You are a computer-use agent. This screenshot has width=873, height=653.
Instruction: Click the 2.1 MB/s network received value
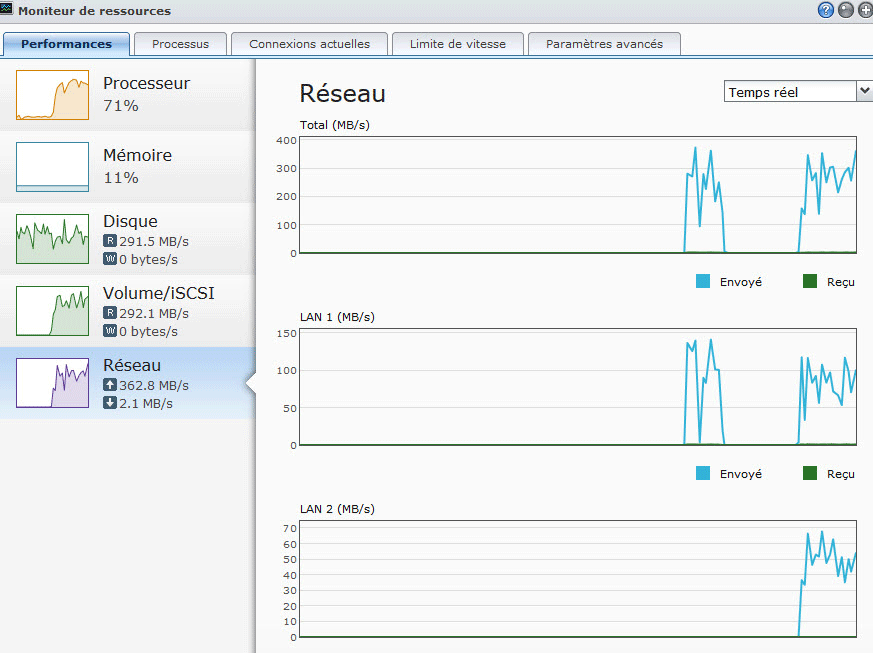click(146, 404)
